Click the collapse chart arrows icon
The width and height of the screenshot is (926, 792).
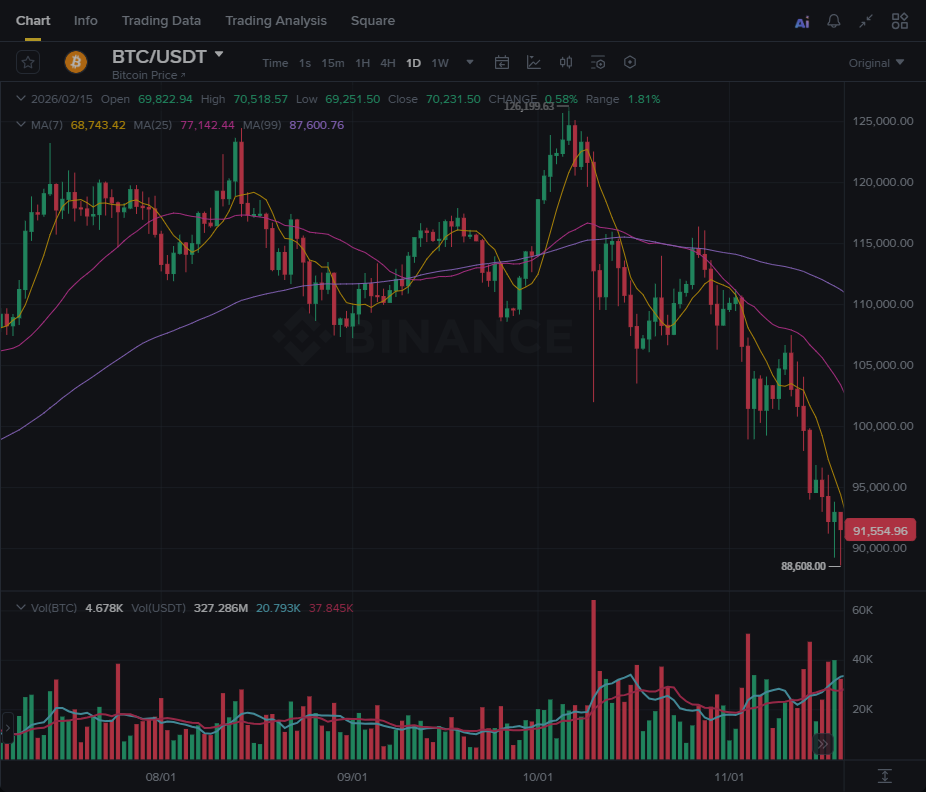pos(866,21)
